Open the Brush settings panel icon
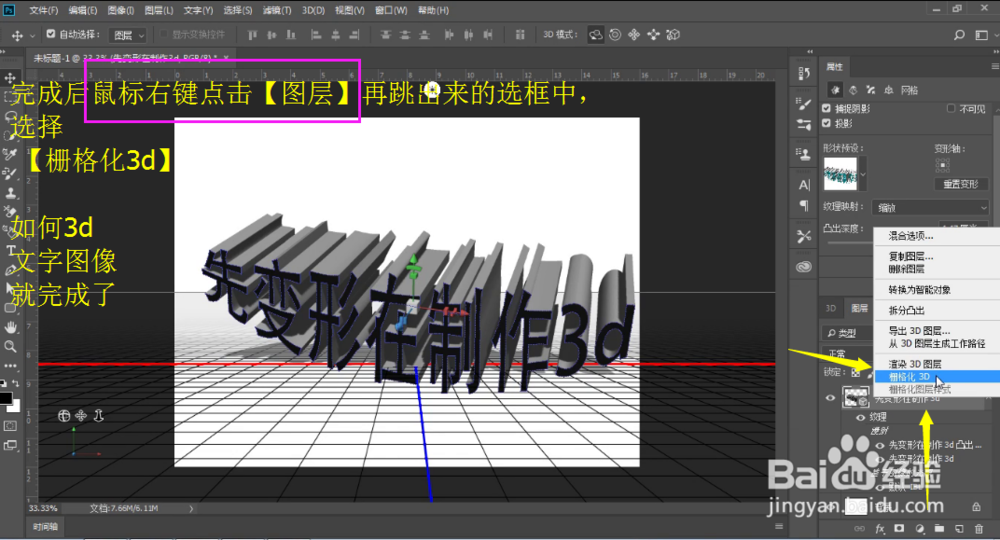This screenshot has height=540, width=1000. point(804,104)
